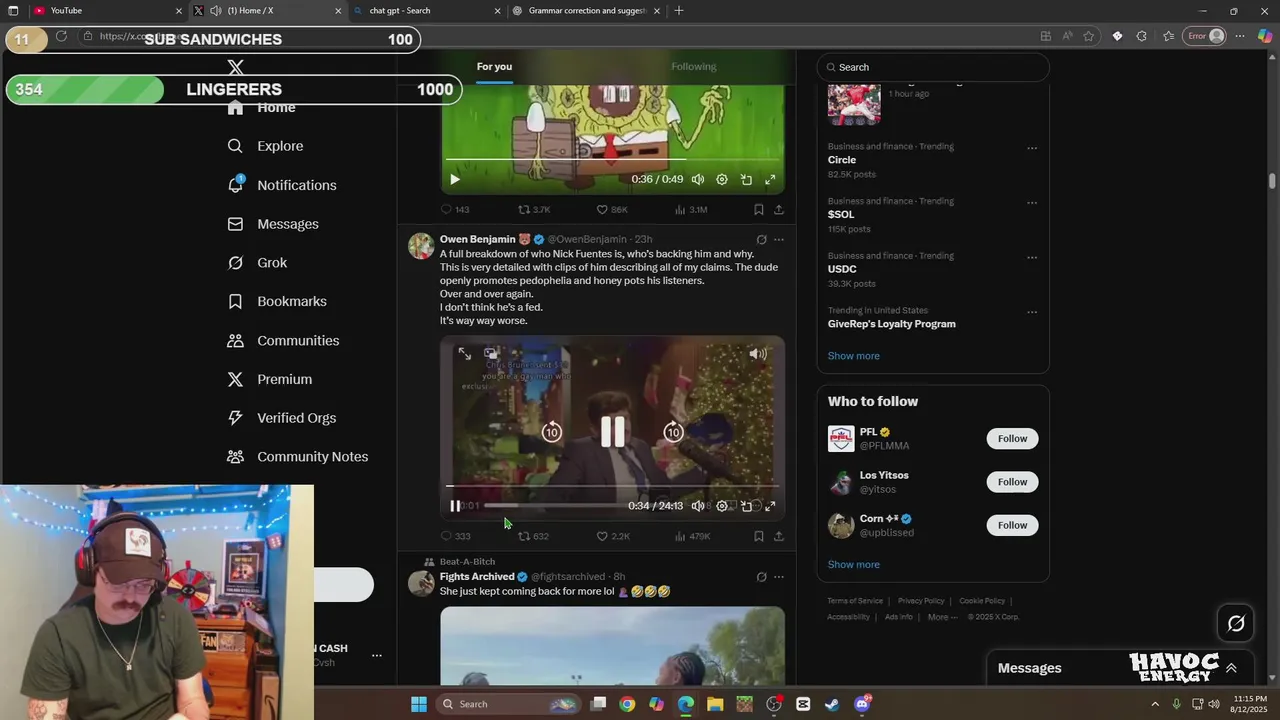Focus the X Search input field
The width and height of the screenshot is (1280, 720).
(933, 67)
